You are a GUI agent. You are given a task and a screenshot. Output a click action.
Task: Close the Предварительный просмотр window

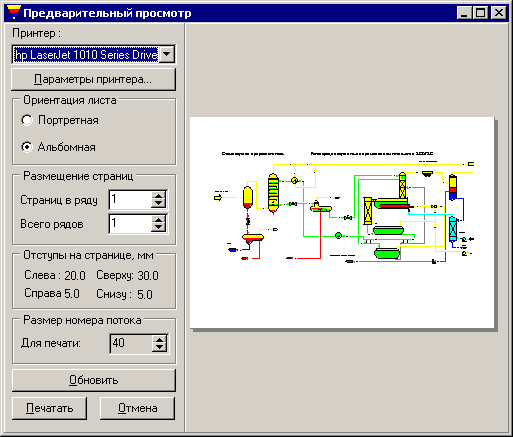(x=498, y=13)
